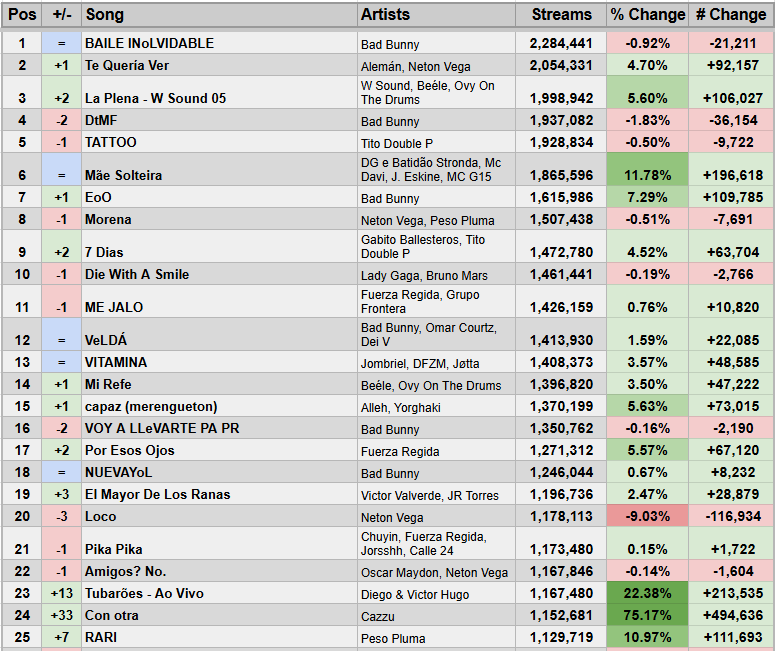This screenshot has width=775, height=651.
Task: Click the % Change column header
Action: click(647, 15)
